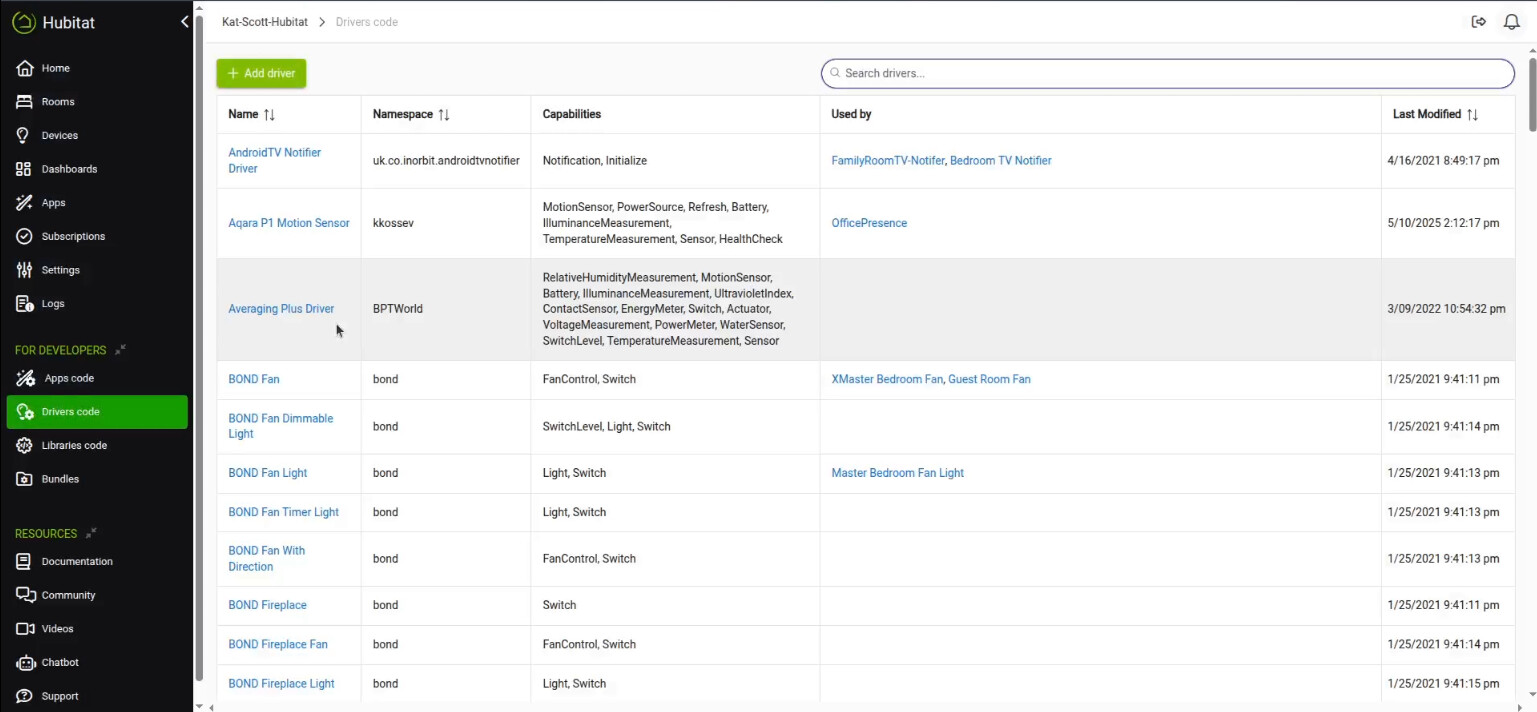Open BOND Fan With Direction driver

(x=267, y=558)
